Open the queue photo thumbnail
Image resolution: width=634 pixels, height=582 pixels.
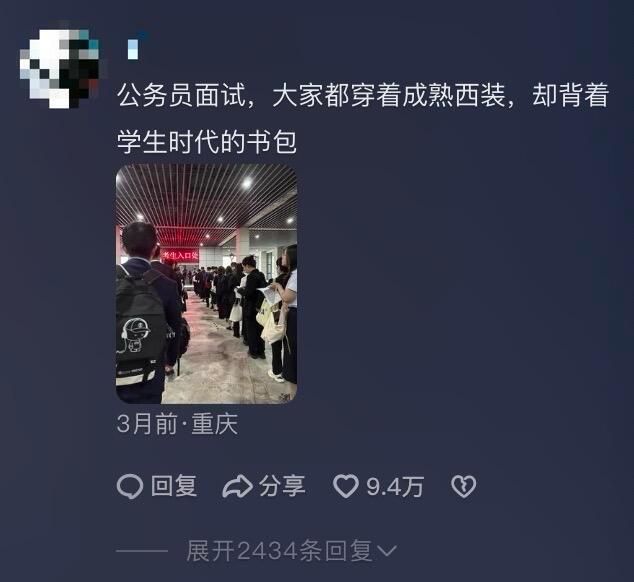[207, 284]
